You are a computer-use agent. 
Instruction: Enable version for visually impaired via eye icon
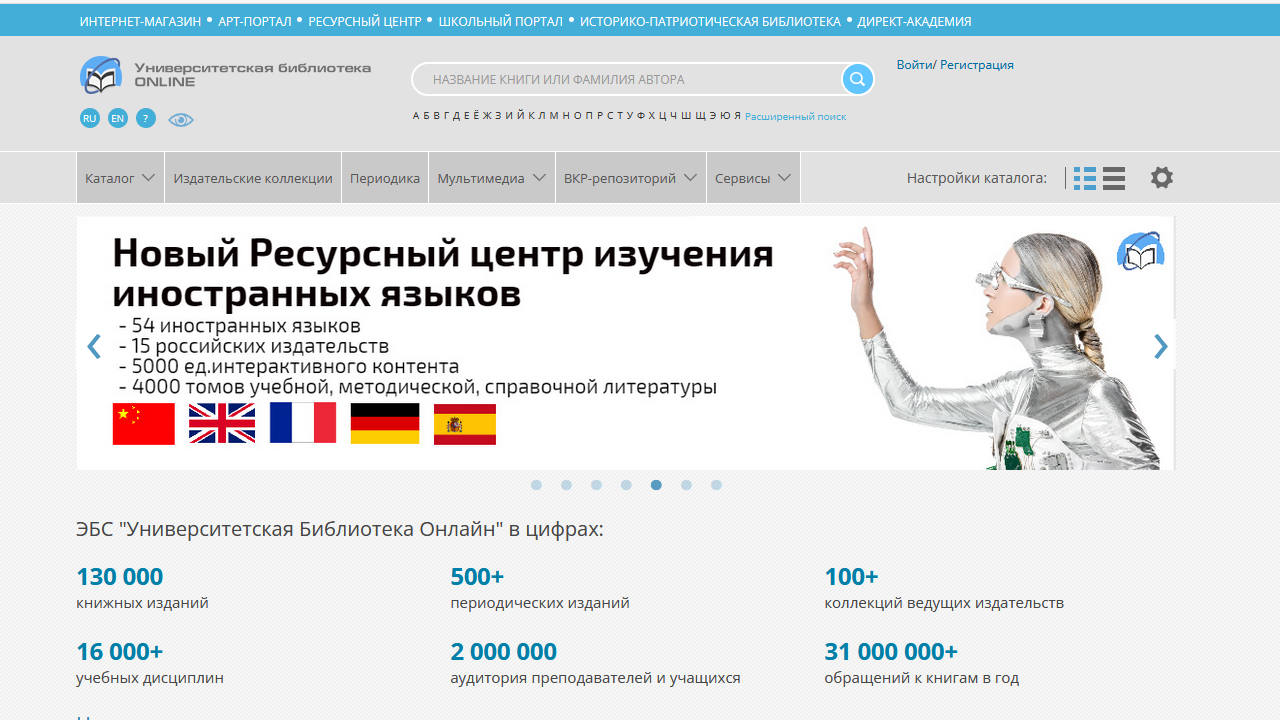[x=181, y=118]
